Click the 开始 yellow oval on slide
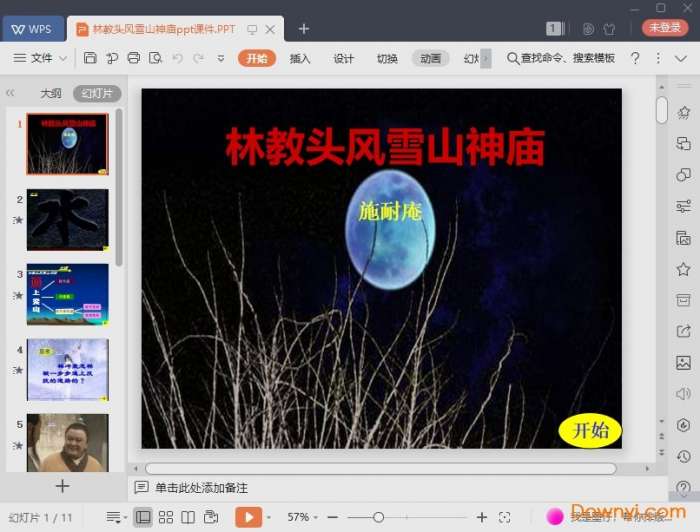This screenshot has height=532, width=700. [x=590, y=431]
